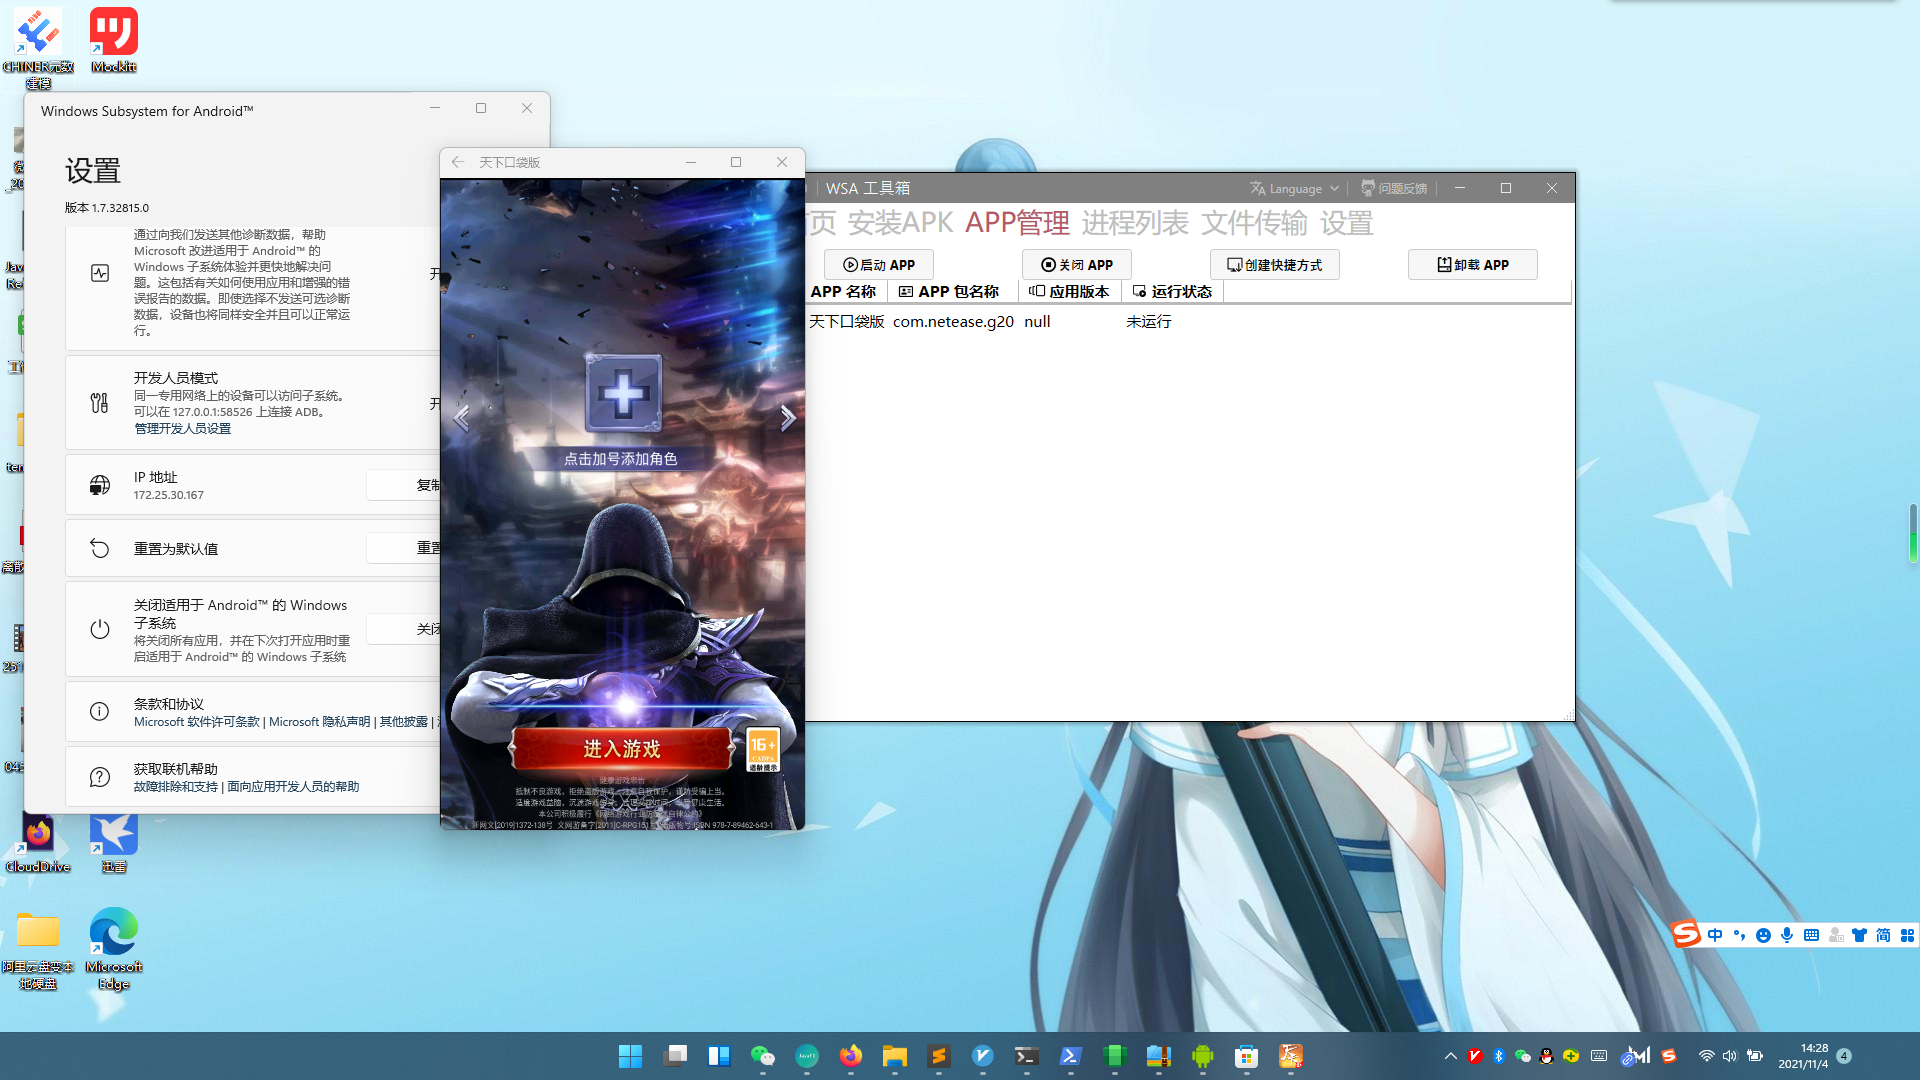Open PowerShell from the taskbar
This screenshot has height=1080, width=1920.
coord(1070,1056)
